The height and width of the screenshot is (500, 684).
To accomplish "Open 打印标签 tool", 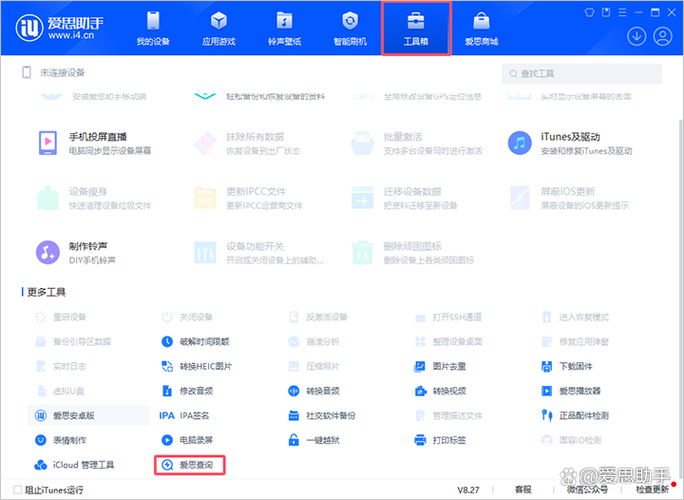I will tap(440, 440).
